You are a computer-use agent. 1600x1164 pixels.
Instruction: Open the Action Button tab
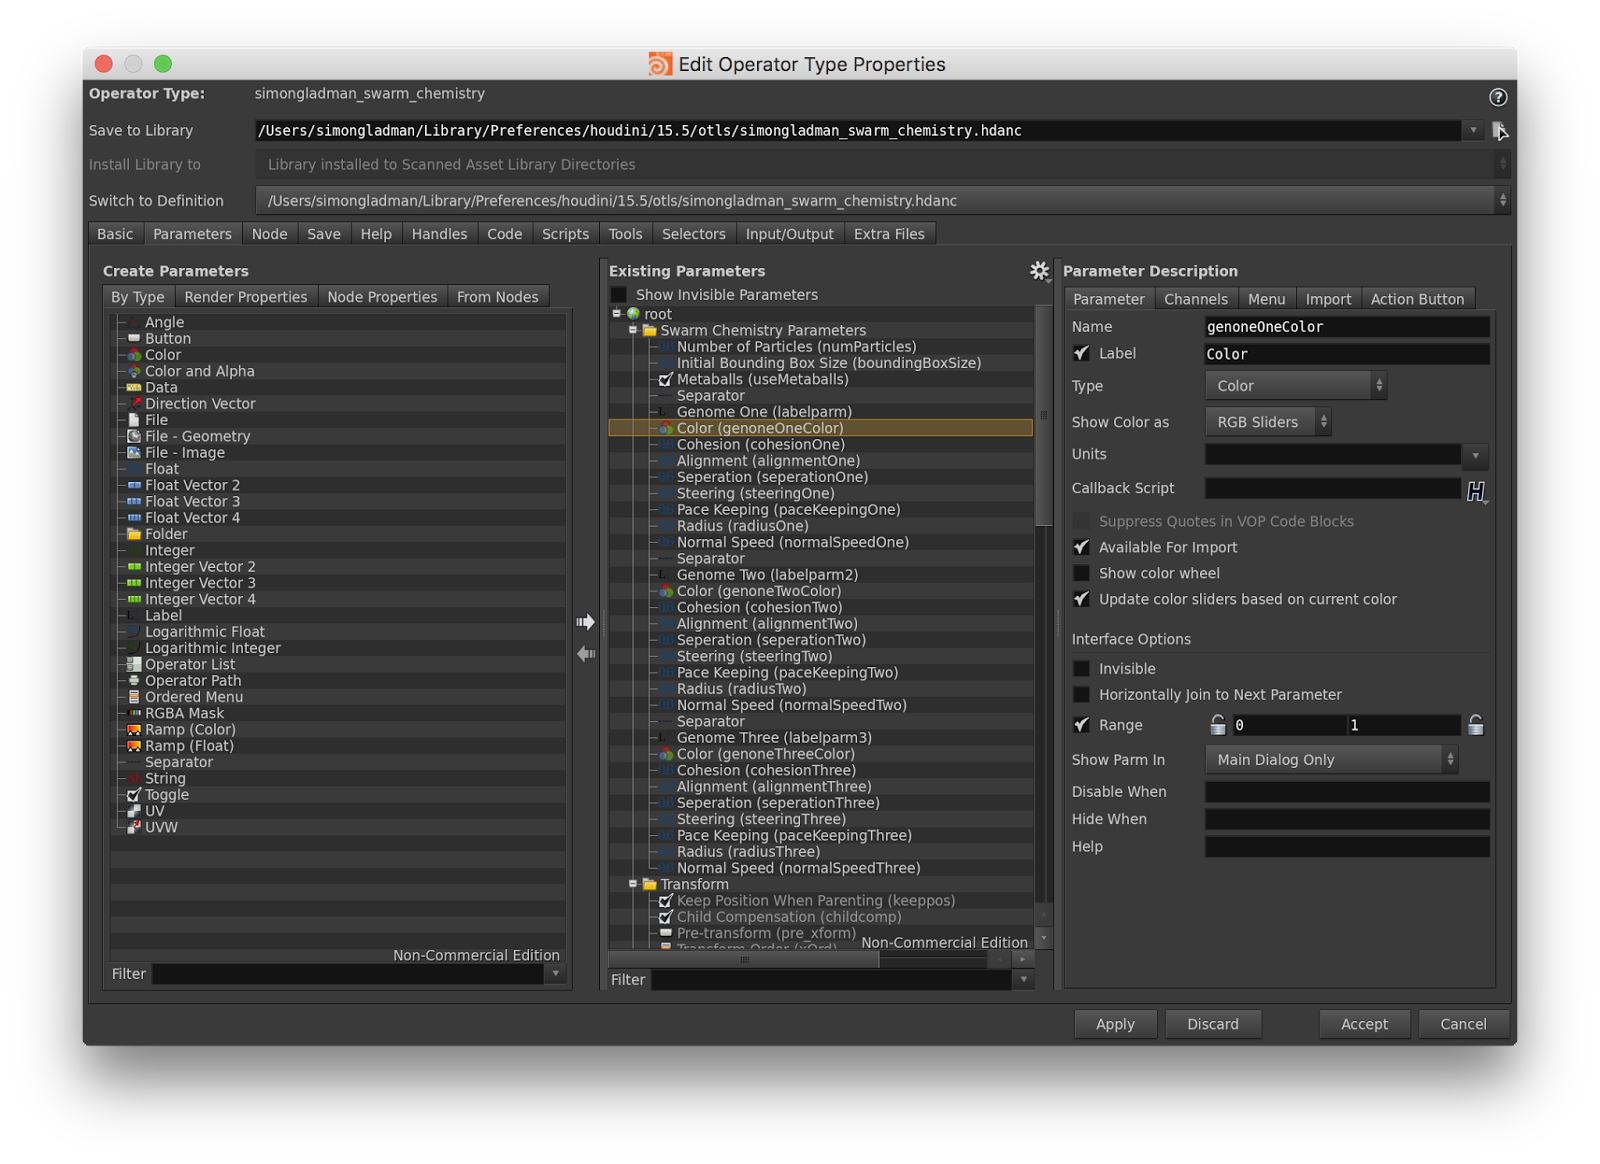(x=1417, y=299)
